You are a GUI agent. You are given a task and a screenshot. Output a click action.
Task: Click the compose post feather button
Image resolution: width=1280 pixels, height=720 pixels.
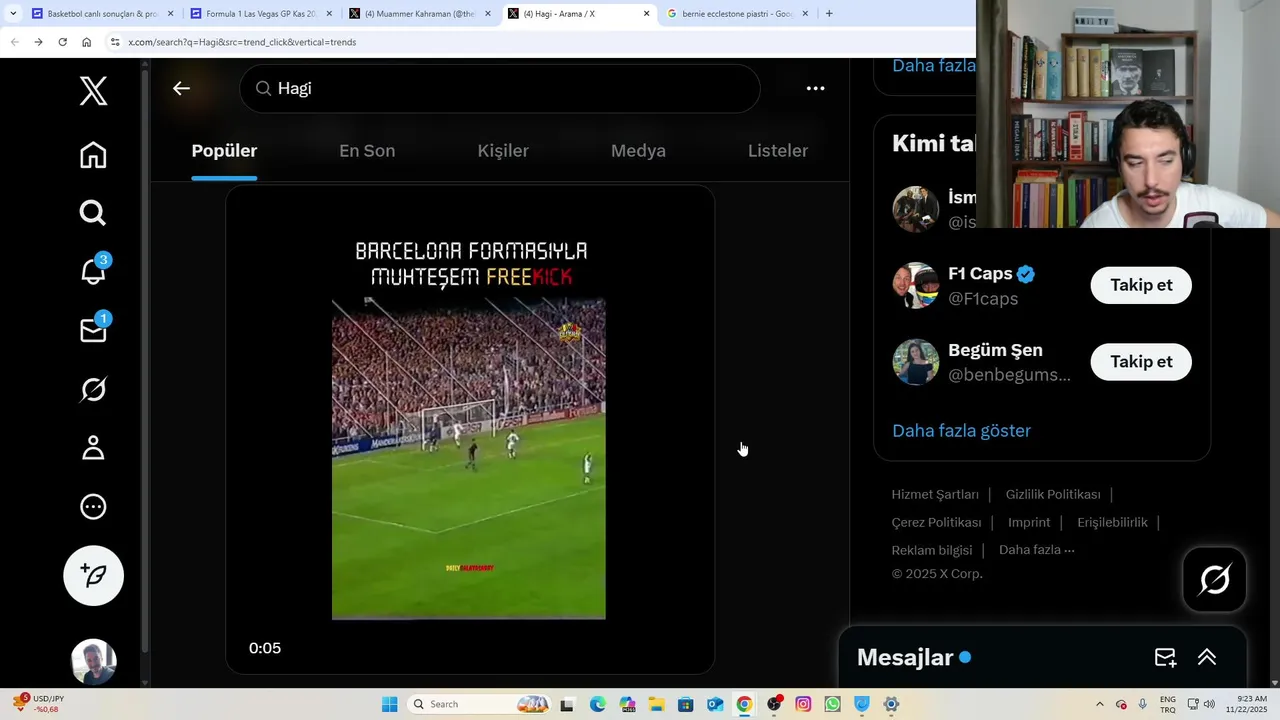93,576
